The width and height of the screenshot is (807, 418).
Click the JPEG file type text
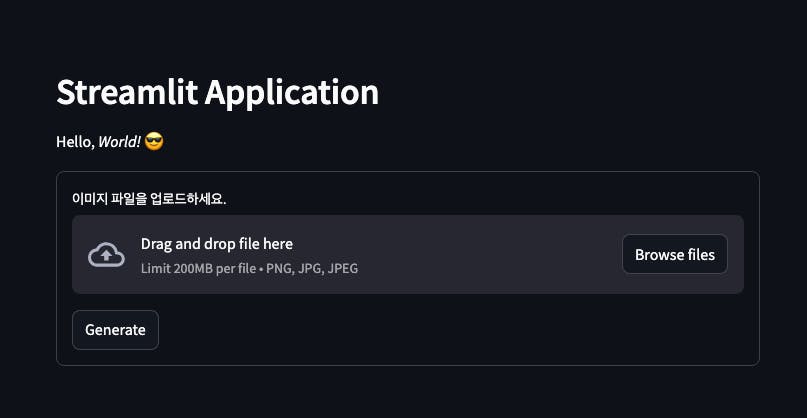tap(342, 269)
